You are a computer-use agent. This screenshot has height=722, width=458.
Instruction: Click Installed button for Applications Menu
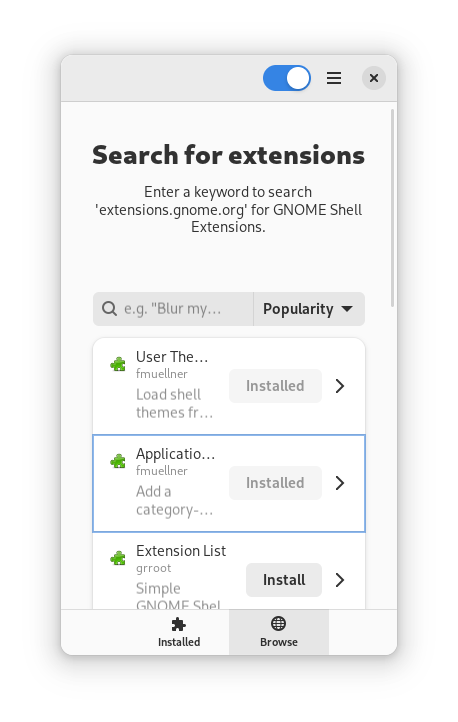(275, 483)
